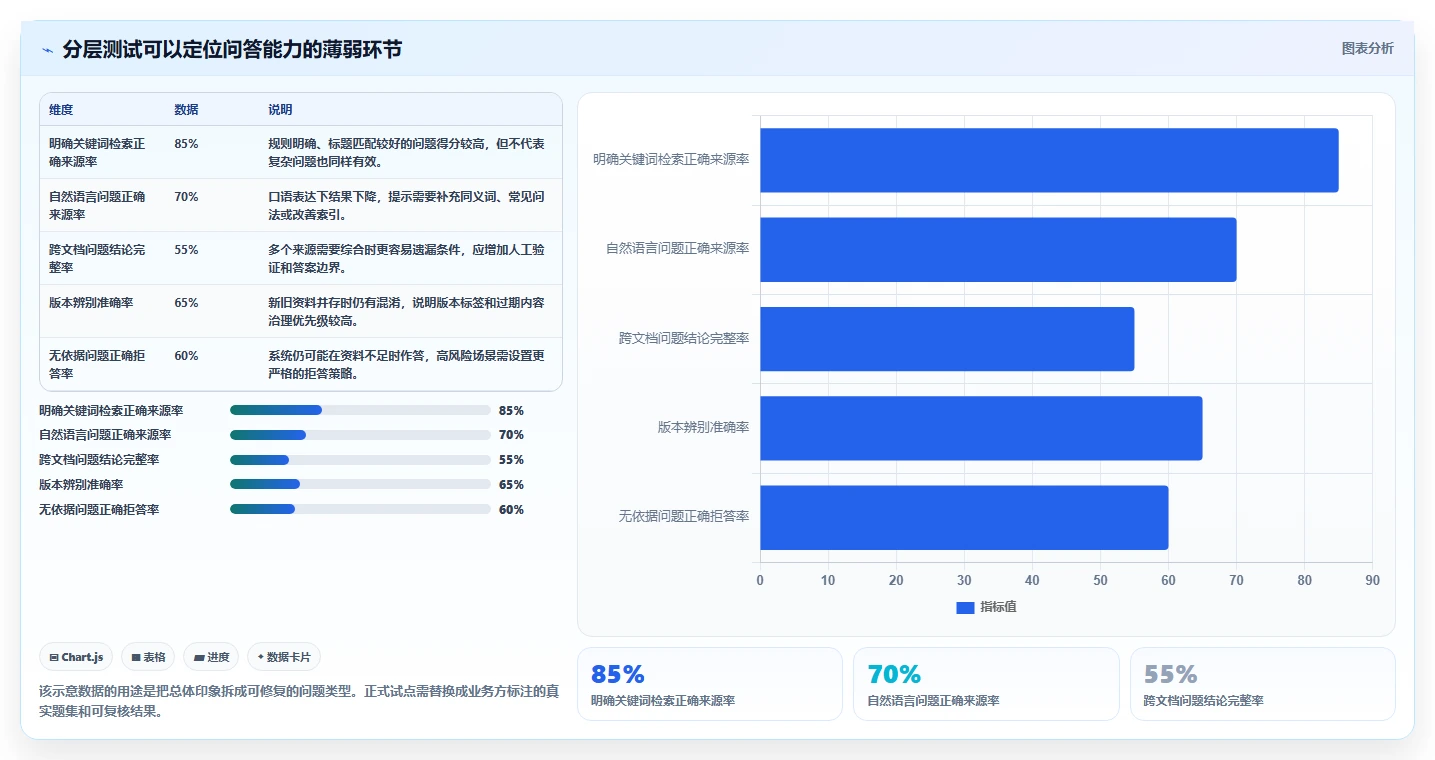This screenshot has height=760, width=1435.
Task: Open the 55% data card
Action: pos(1263,684)
